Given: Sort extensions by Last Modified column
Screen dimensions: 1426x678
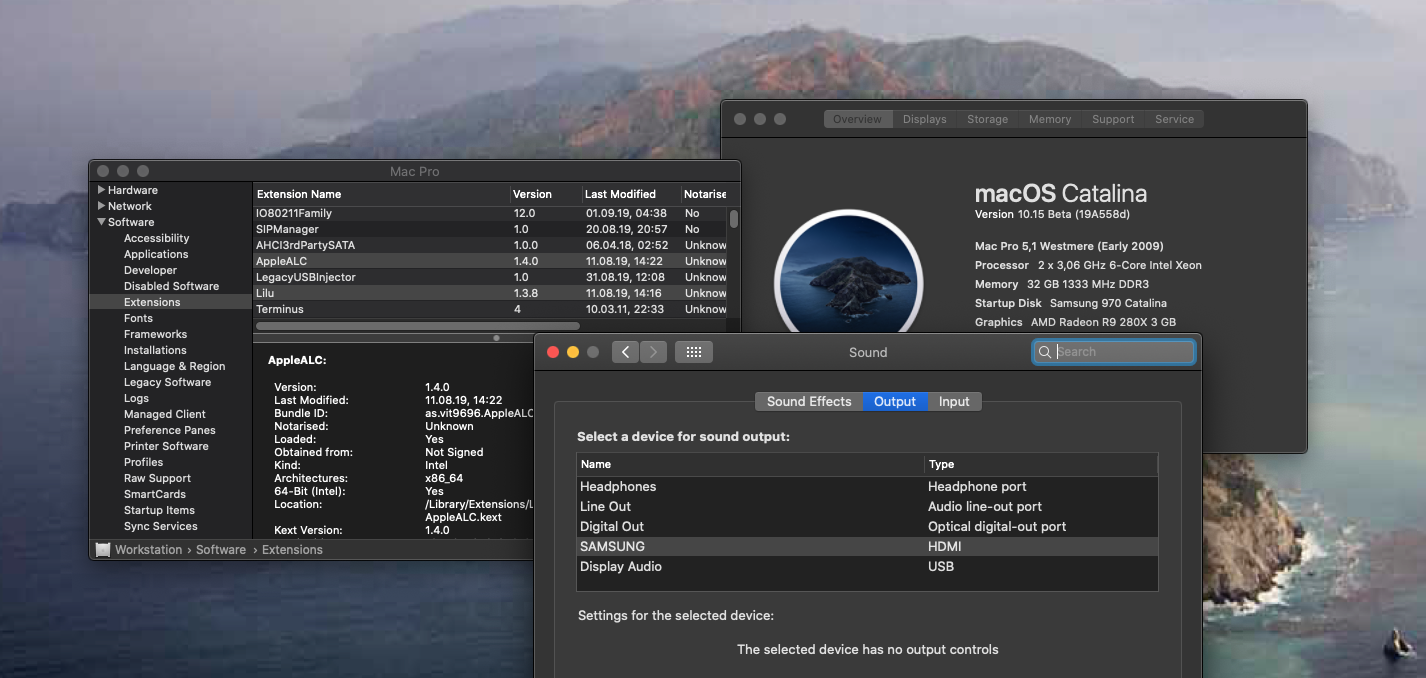Looking at the screenshot, I should tap(630, 194).
